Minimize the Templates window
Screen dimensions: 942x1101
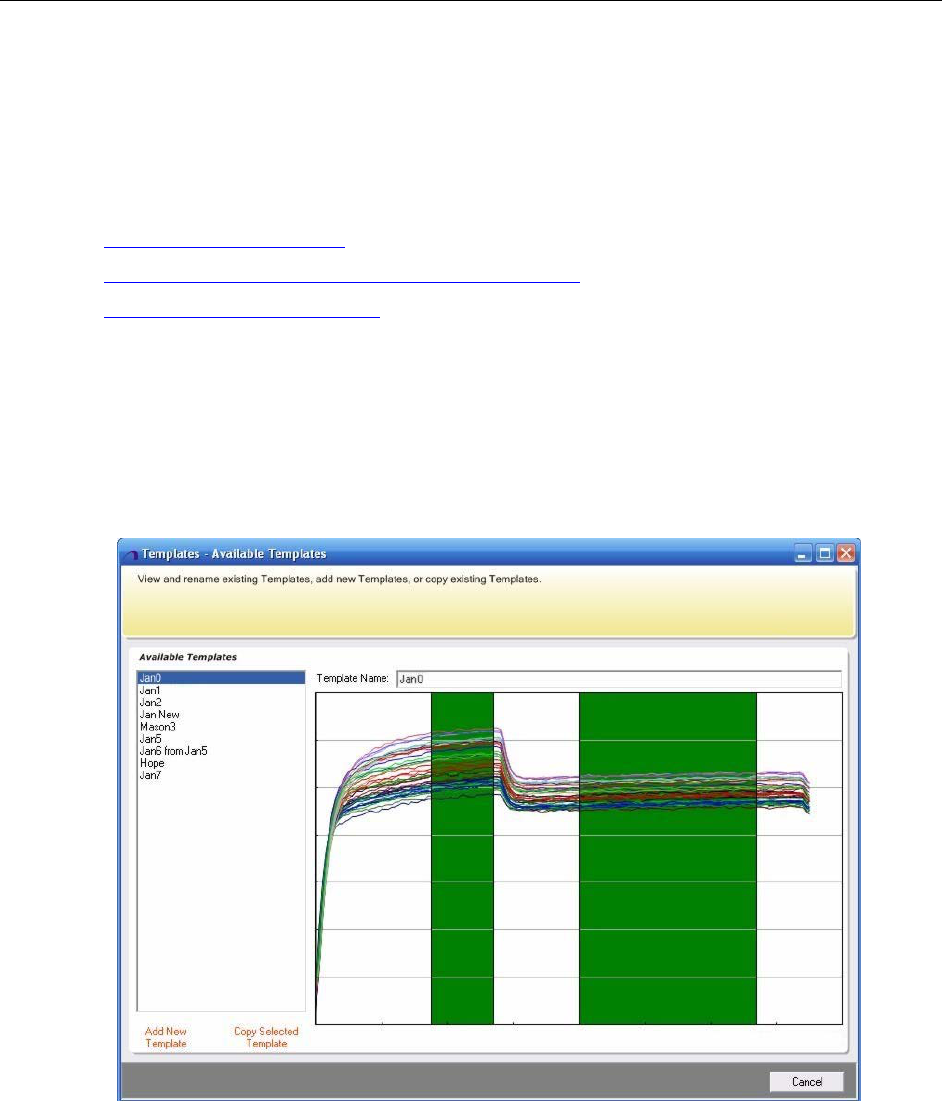coord(802,553)
